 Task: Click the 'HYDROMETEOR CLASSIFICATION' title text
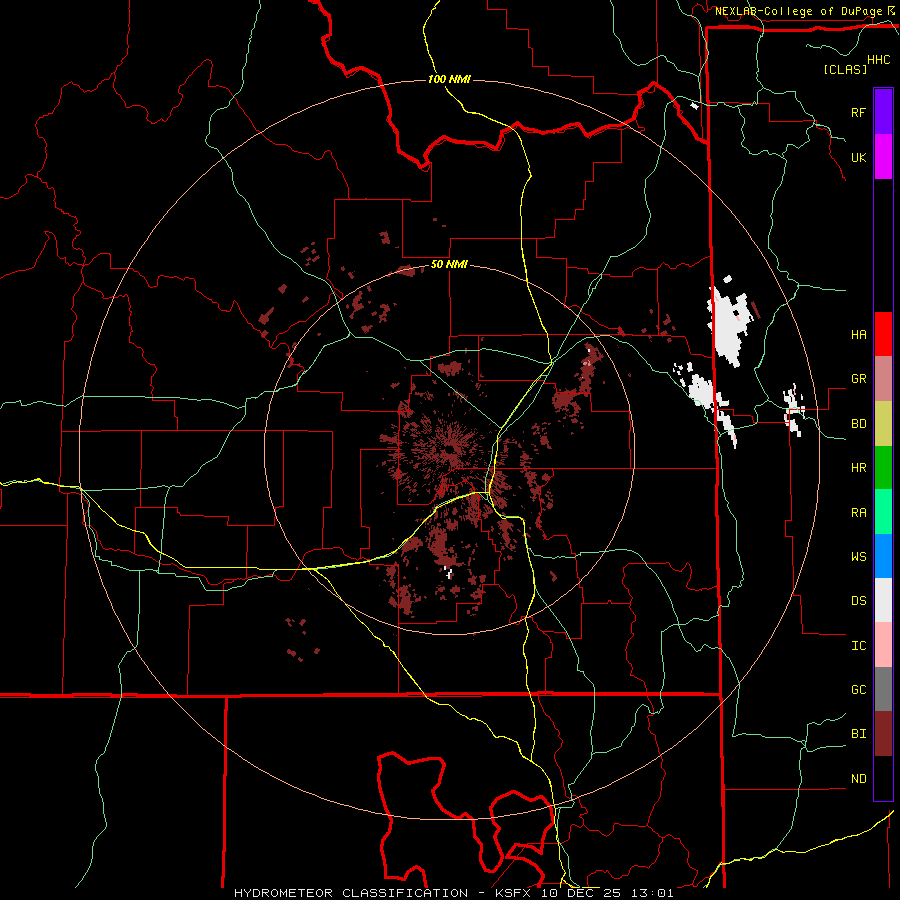(351, 893)
